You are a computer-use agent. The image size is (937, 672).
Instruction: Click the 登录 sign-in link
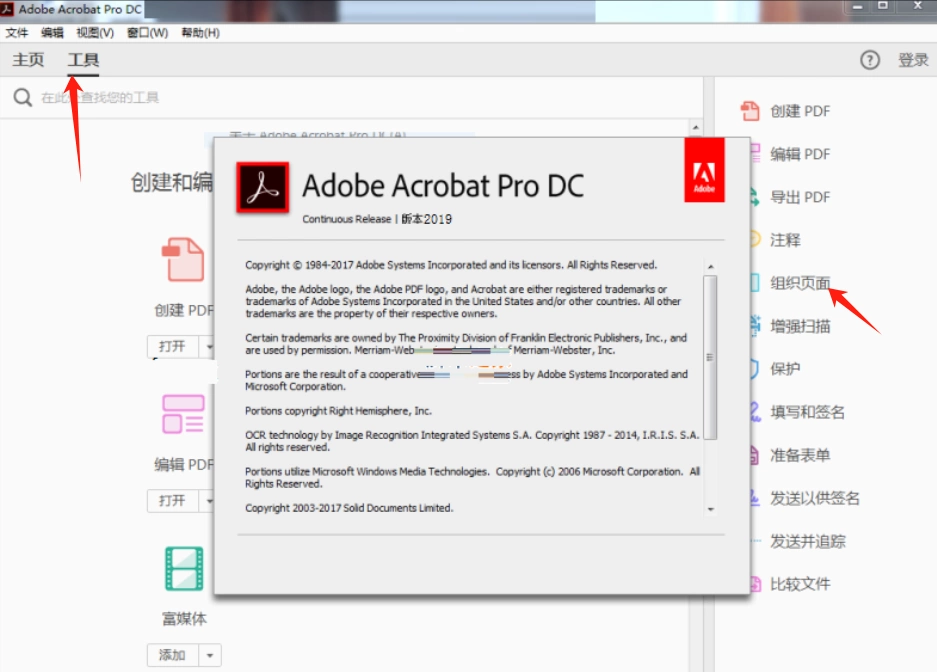pyautogui.click(x=913, y=60)
